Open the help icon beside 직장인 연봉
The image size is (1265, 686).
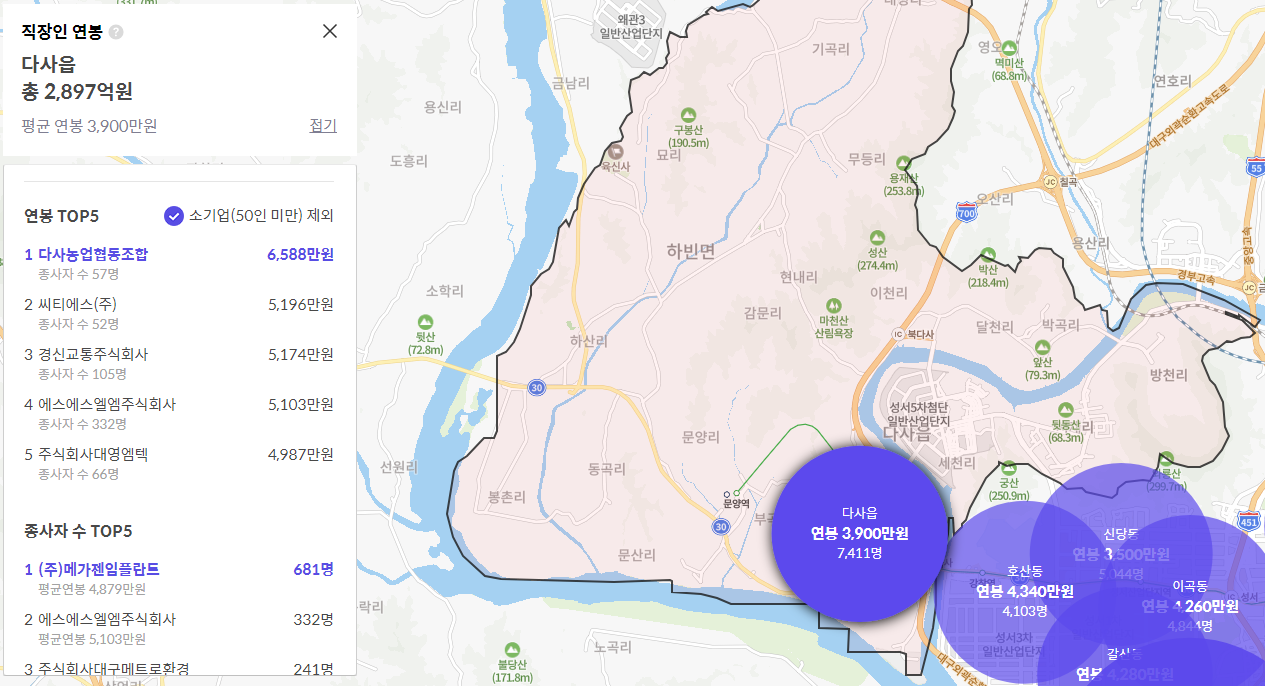point(117,32)
